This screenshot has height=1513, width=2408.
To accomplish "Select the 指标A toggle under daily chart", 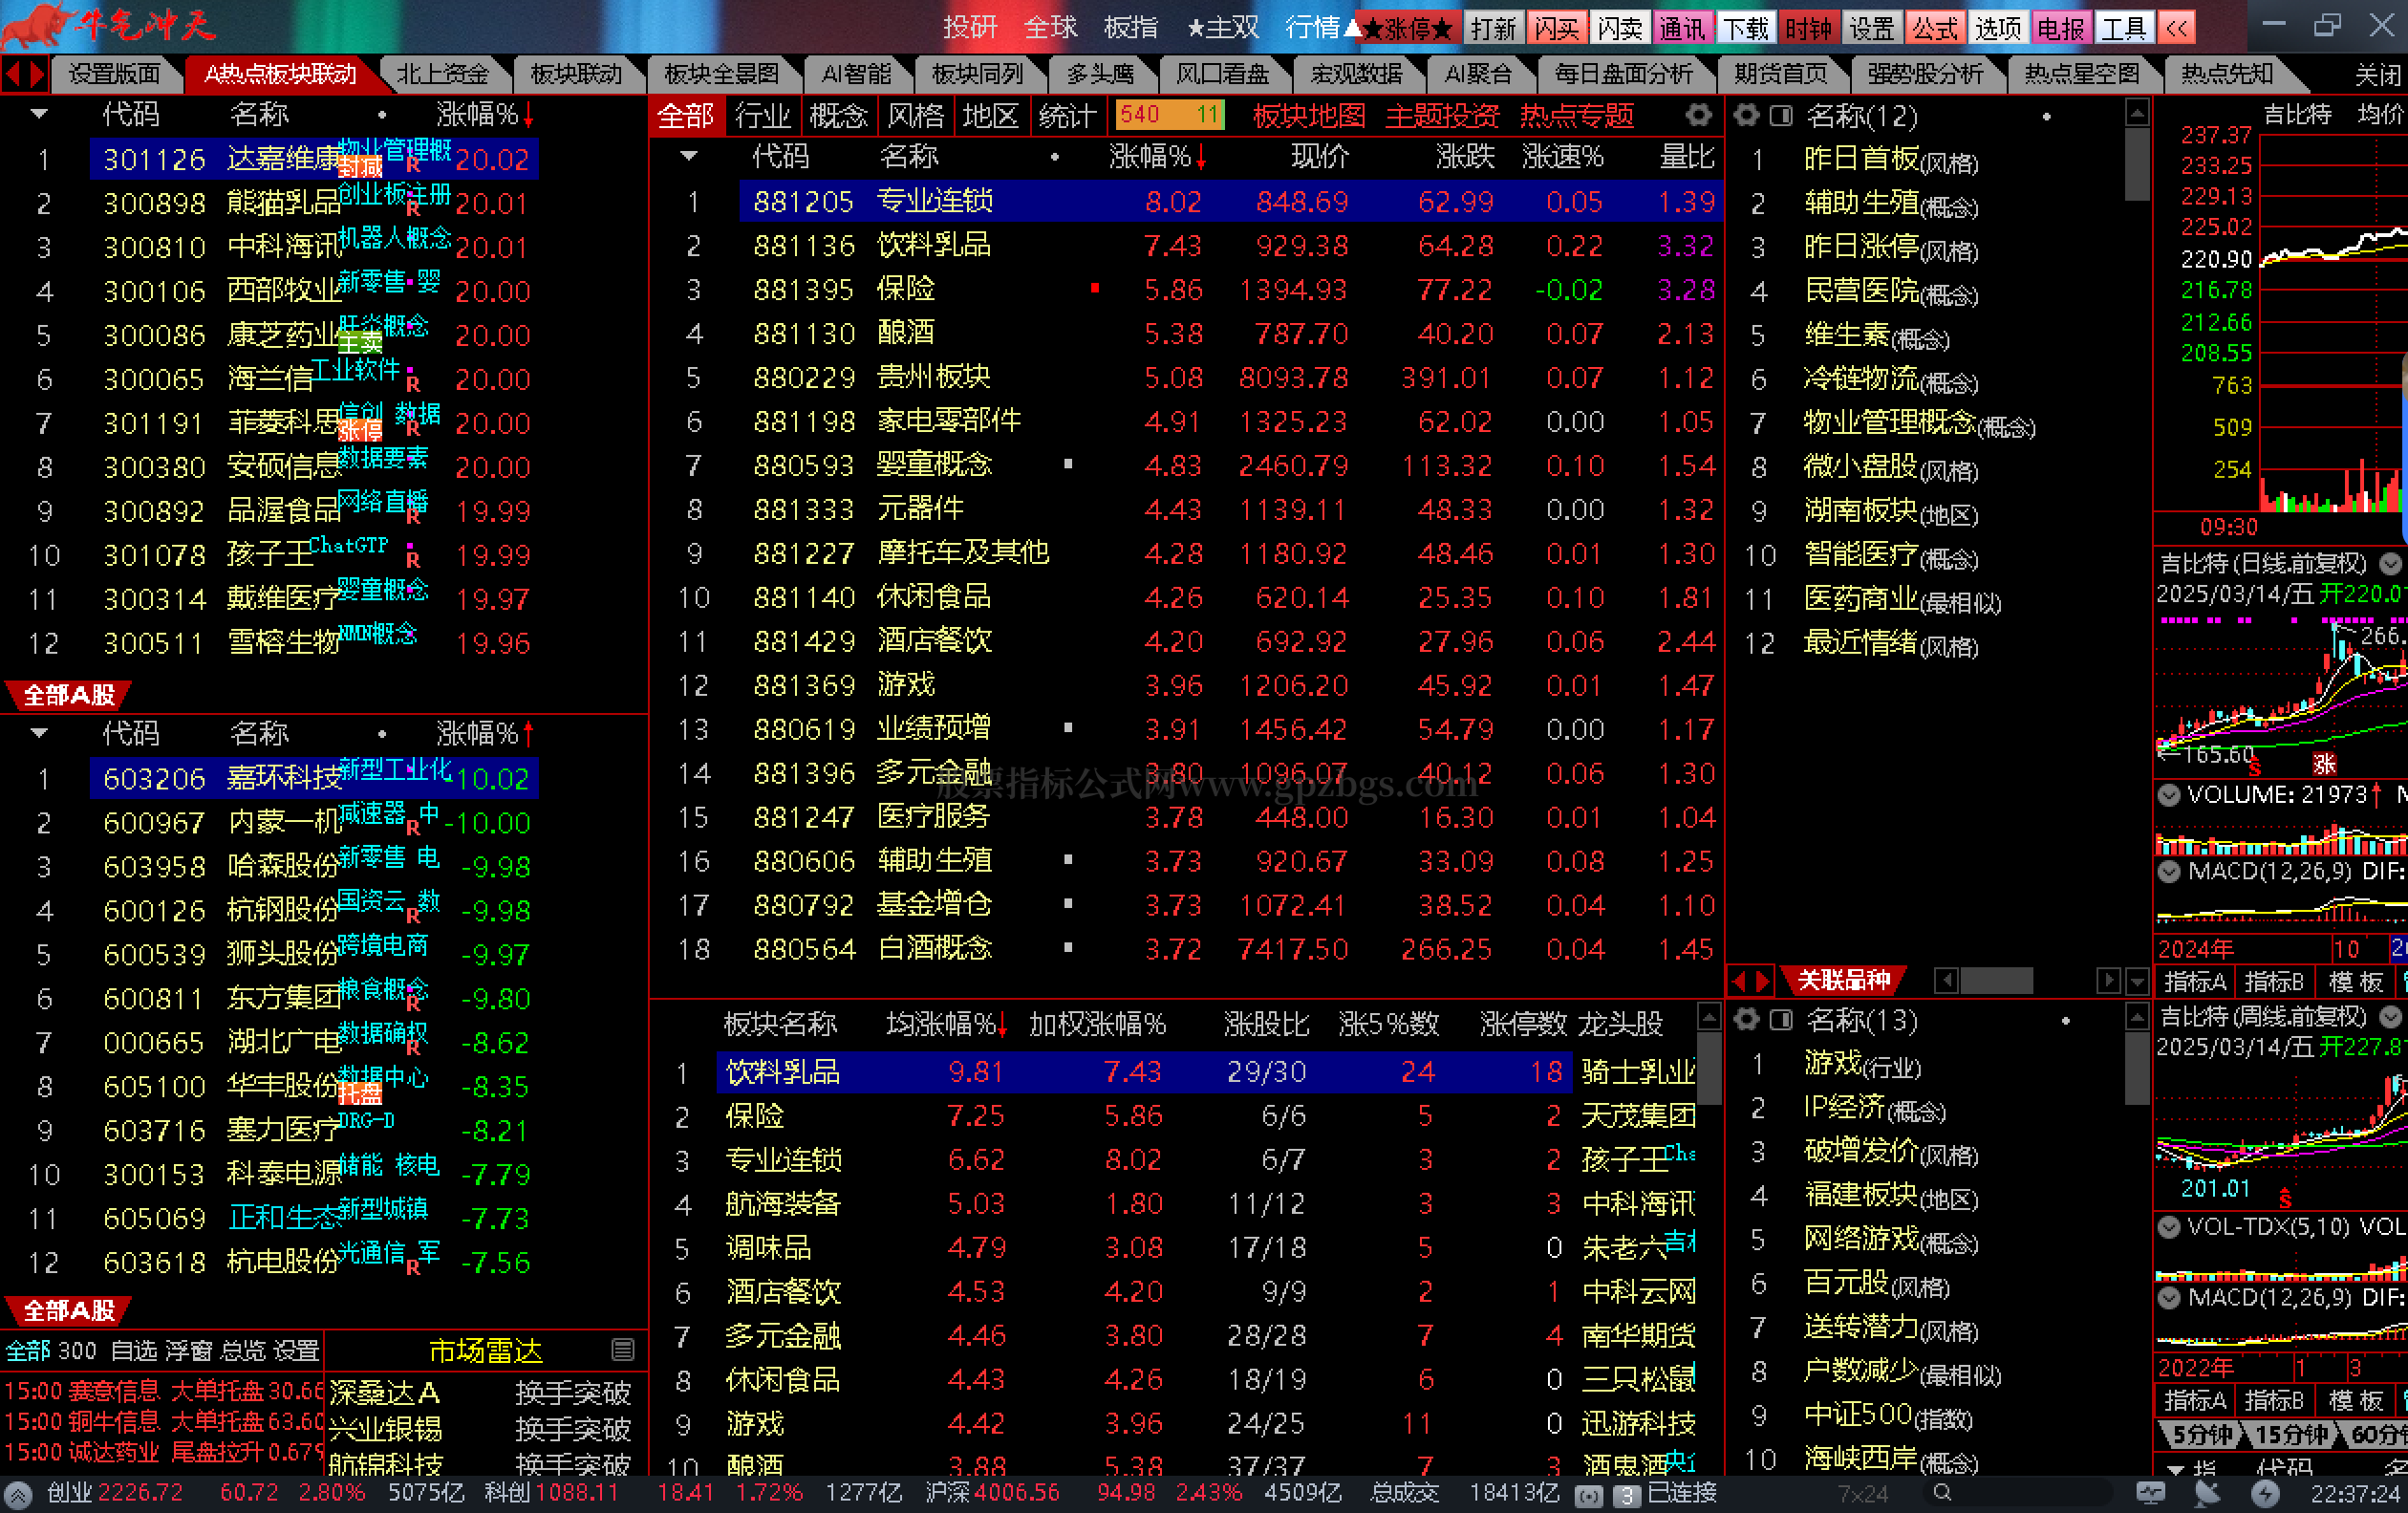I will pyautogui.click(x=2194, y=982).
